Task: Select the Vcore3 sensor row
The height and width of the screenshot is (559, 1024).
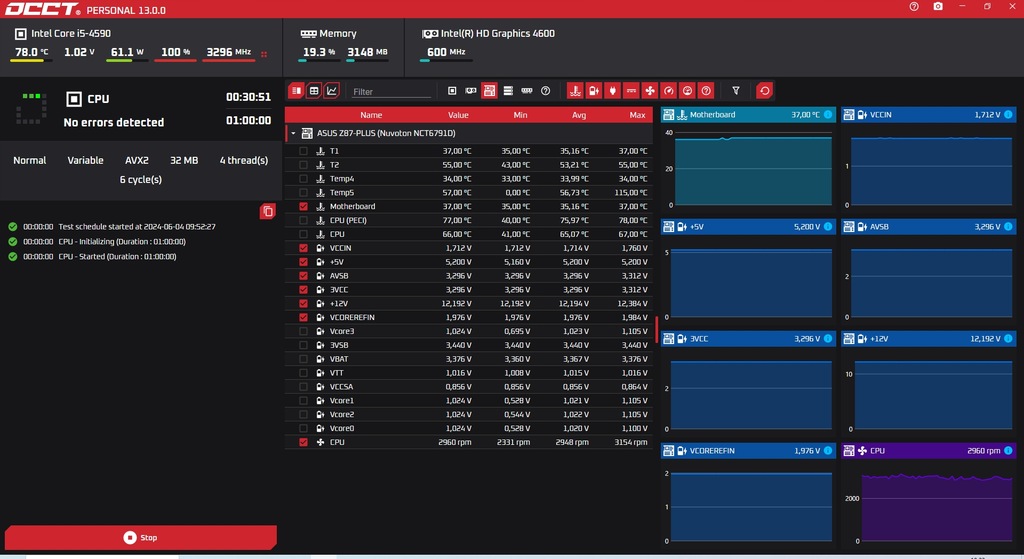Action: click(469, 331)
